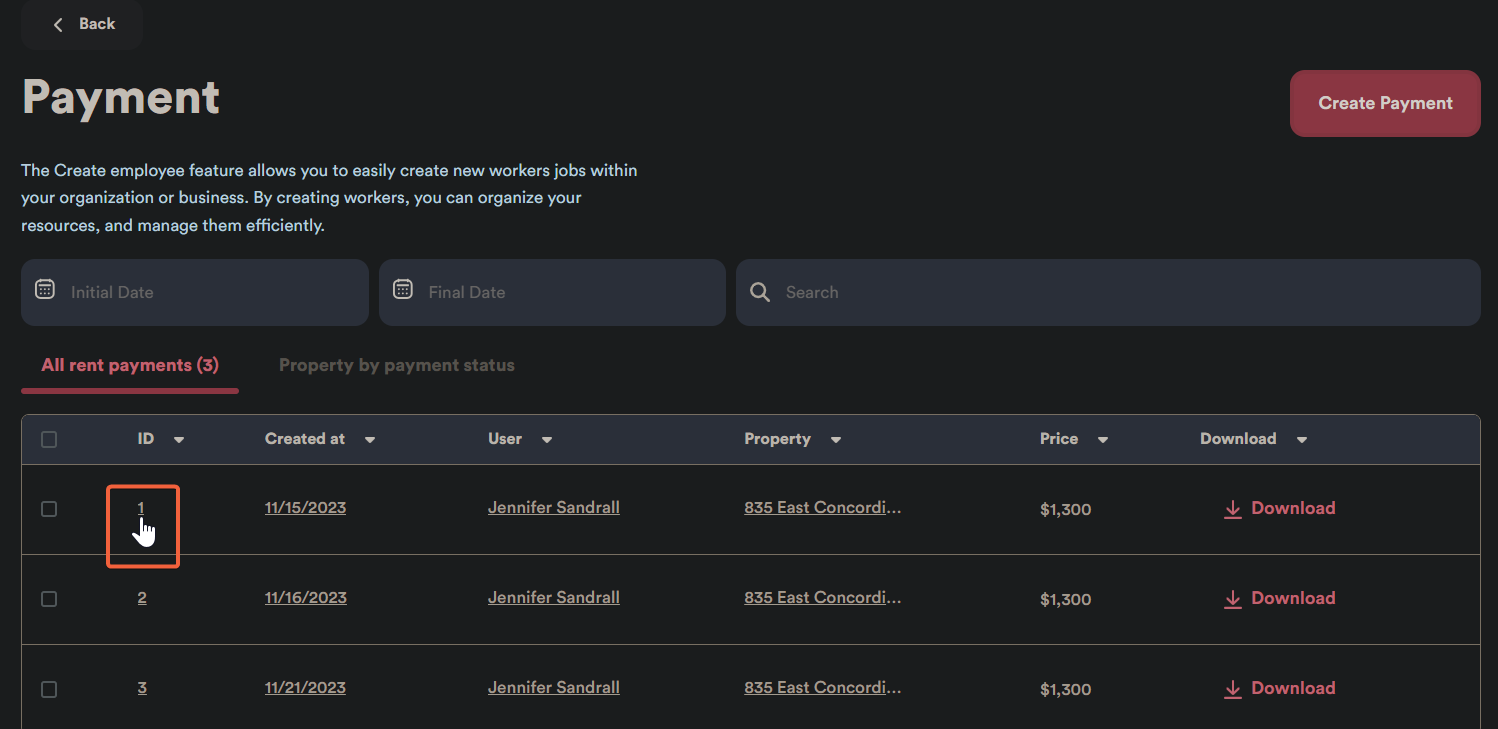1498x729 pixels.
Task: Toggle the select-all checkbox in table header
Action: coord(49,439)
